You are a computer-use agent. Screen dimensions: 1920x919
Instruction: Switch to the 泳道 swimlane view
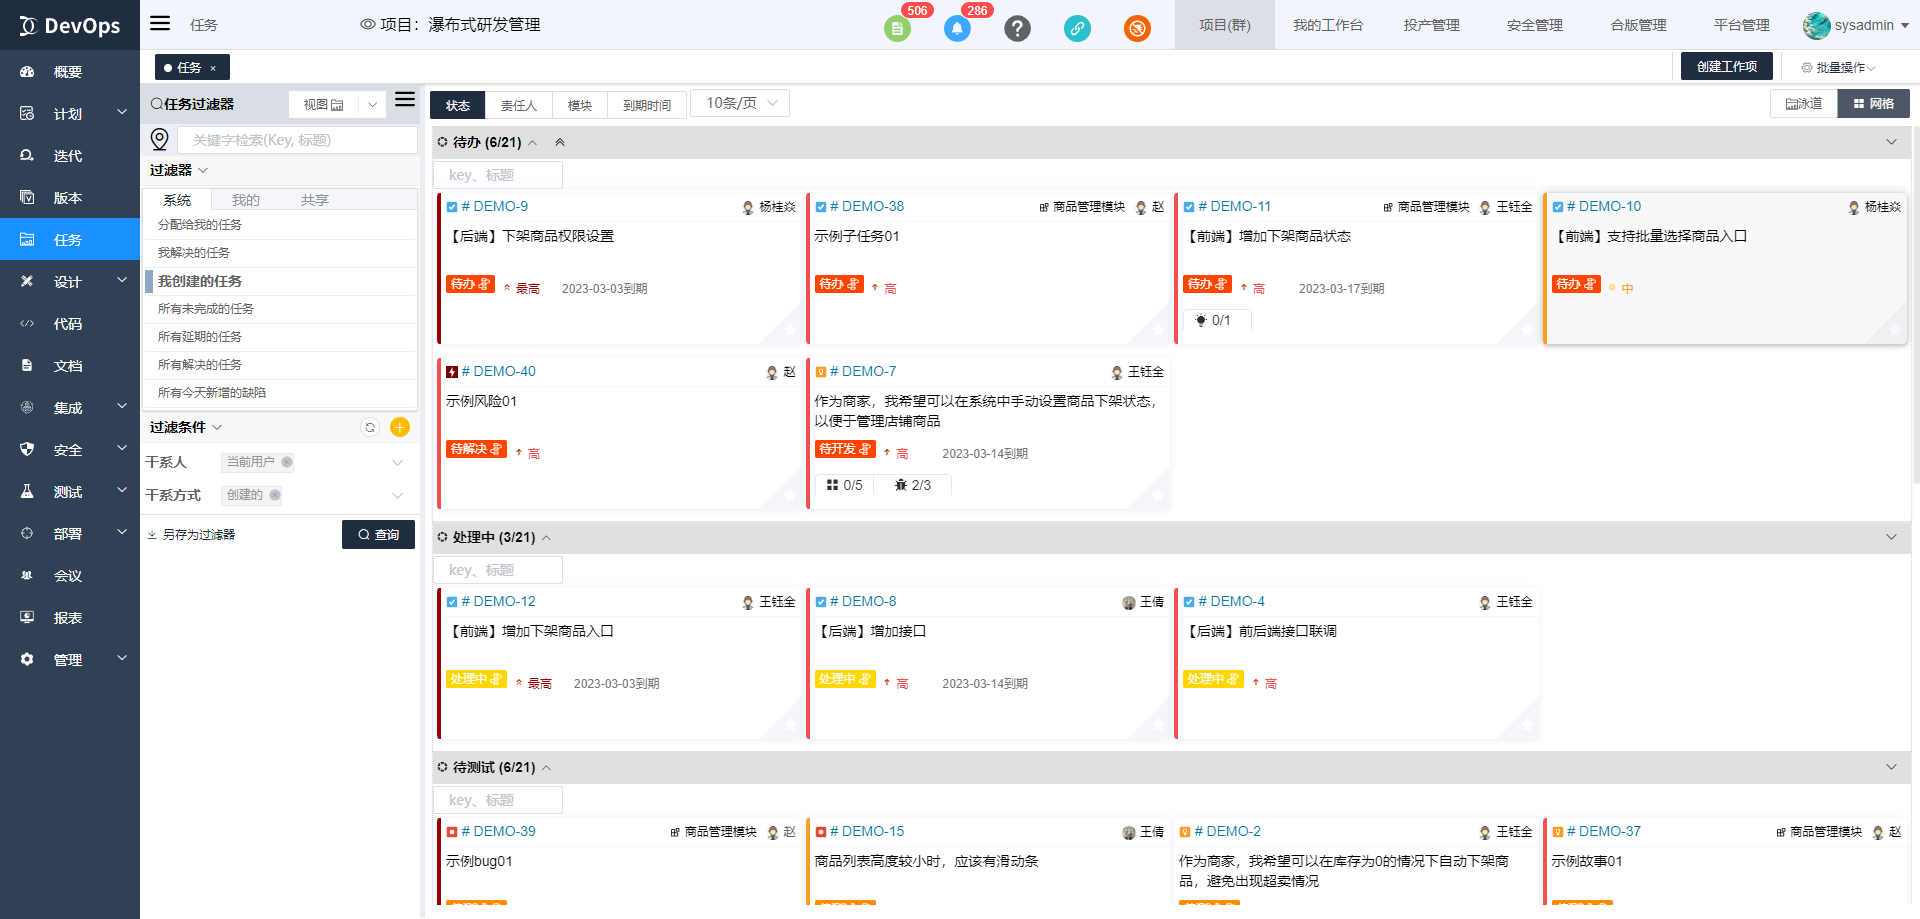(1804, 104)
